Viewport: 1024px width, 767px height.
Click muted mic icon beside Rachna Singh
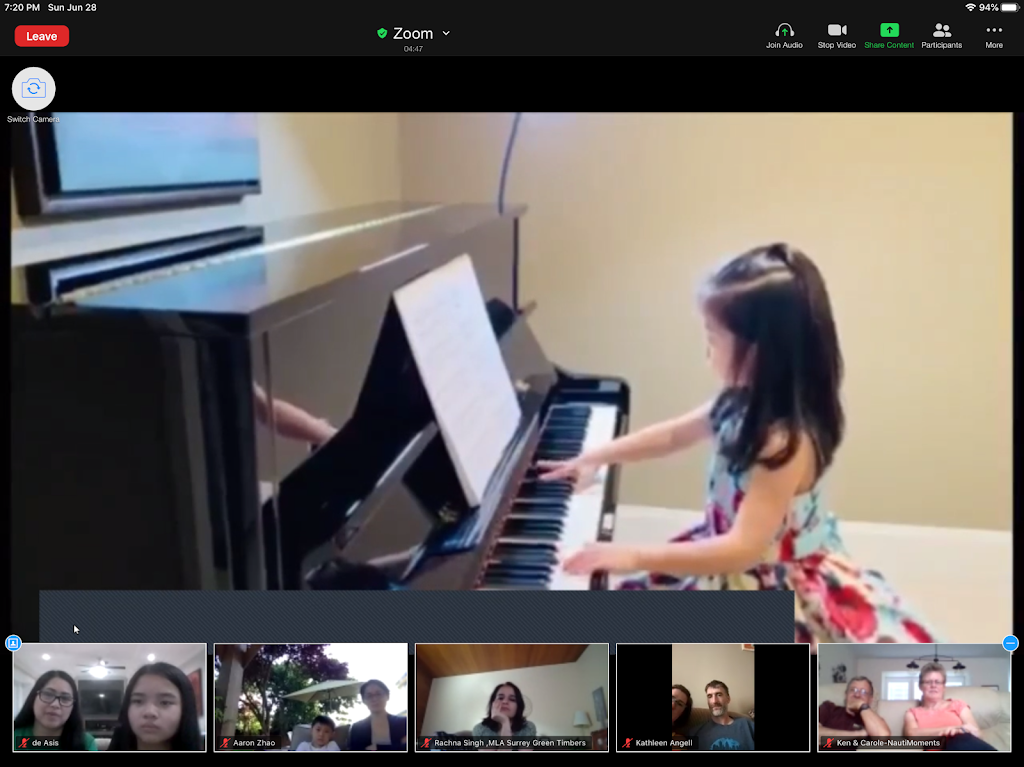click(426, 743)
